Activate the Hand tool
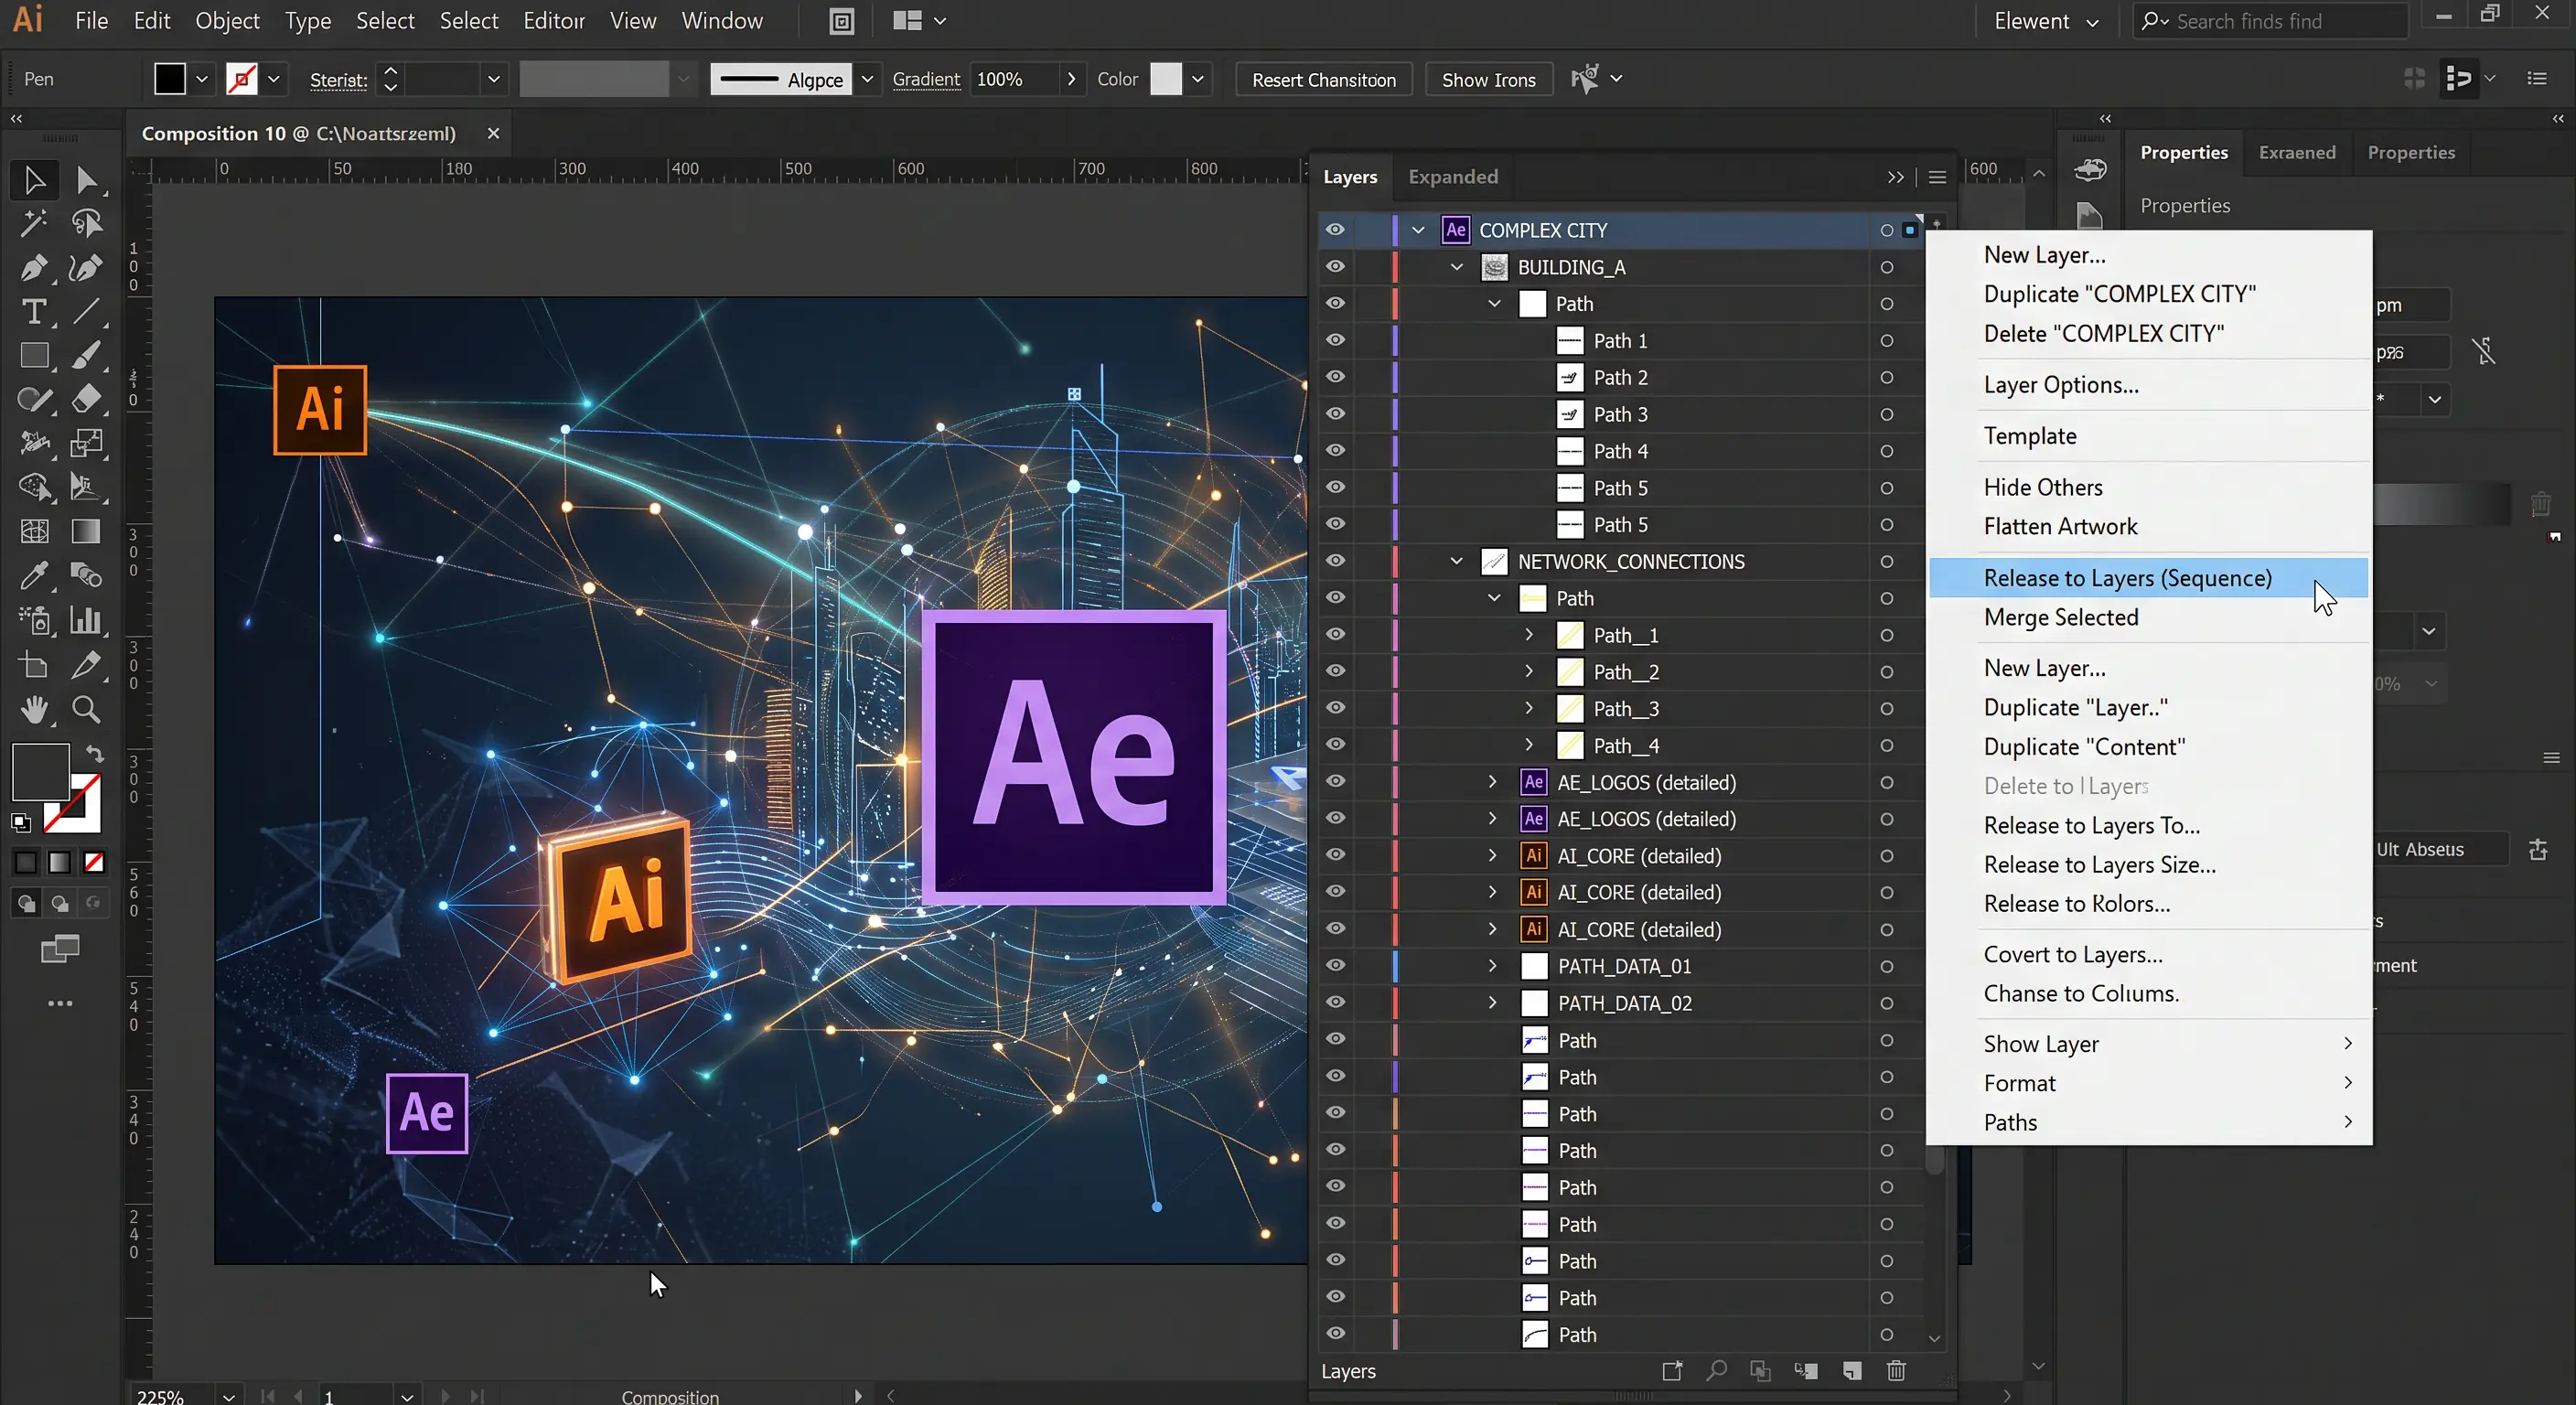Viewport: 2576px width, 1405px height. coord(34,709)
